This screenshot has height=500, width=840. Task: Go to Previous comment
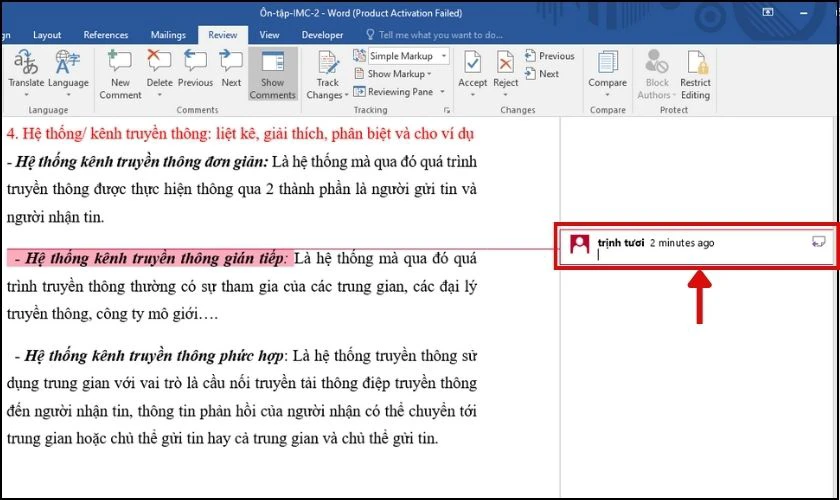click(x=195, y=68)
